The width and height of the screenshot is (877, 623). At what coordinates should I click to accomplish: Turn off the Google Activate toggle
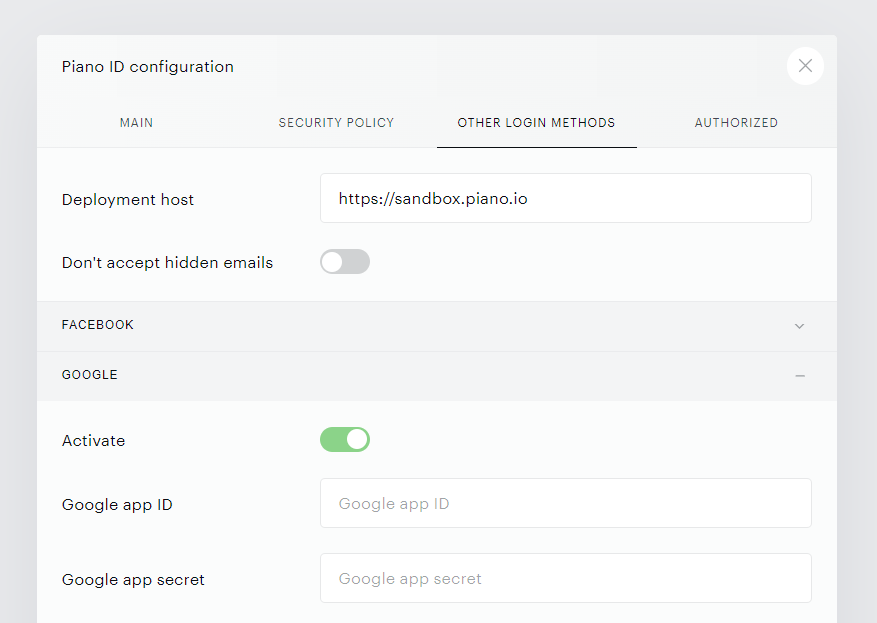click(x=345, y=440)
